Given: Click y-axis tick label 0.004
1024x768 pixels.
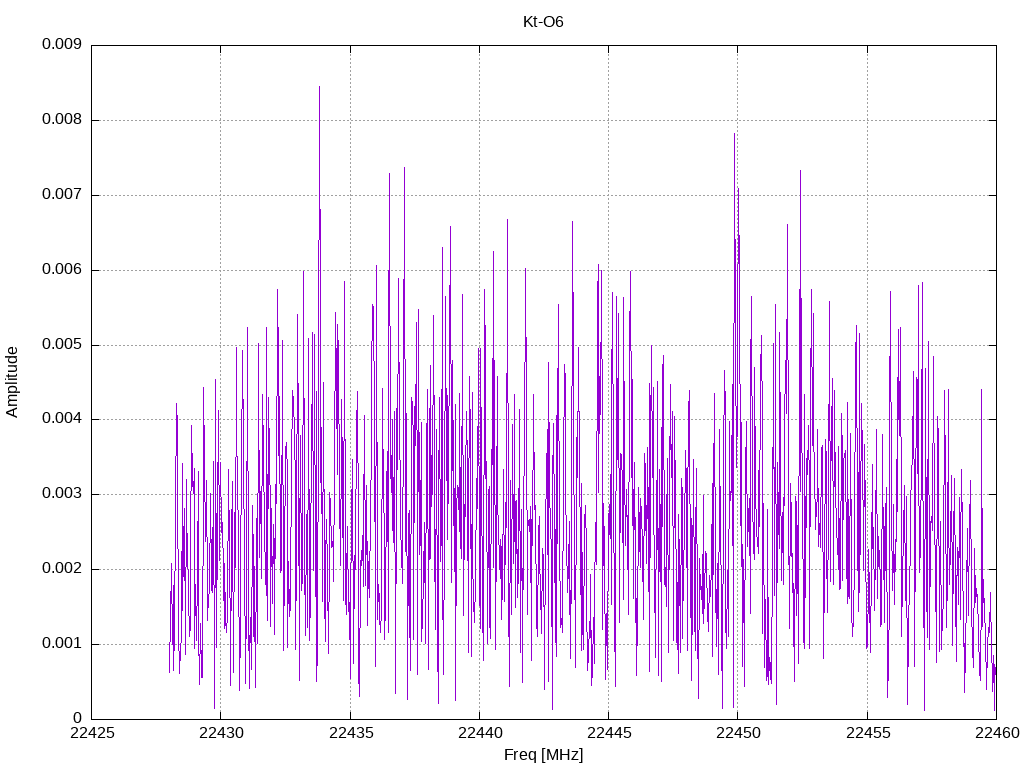Looking at the screenshot, I should click(x=62, y=419).
